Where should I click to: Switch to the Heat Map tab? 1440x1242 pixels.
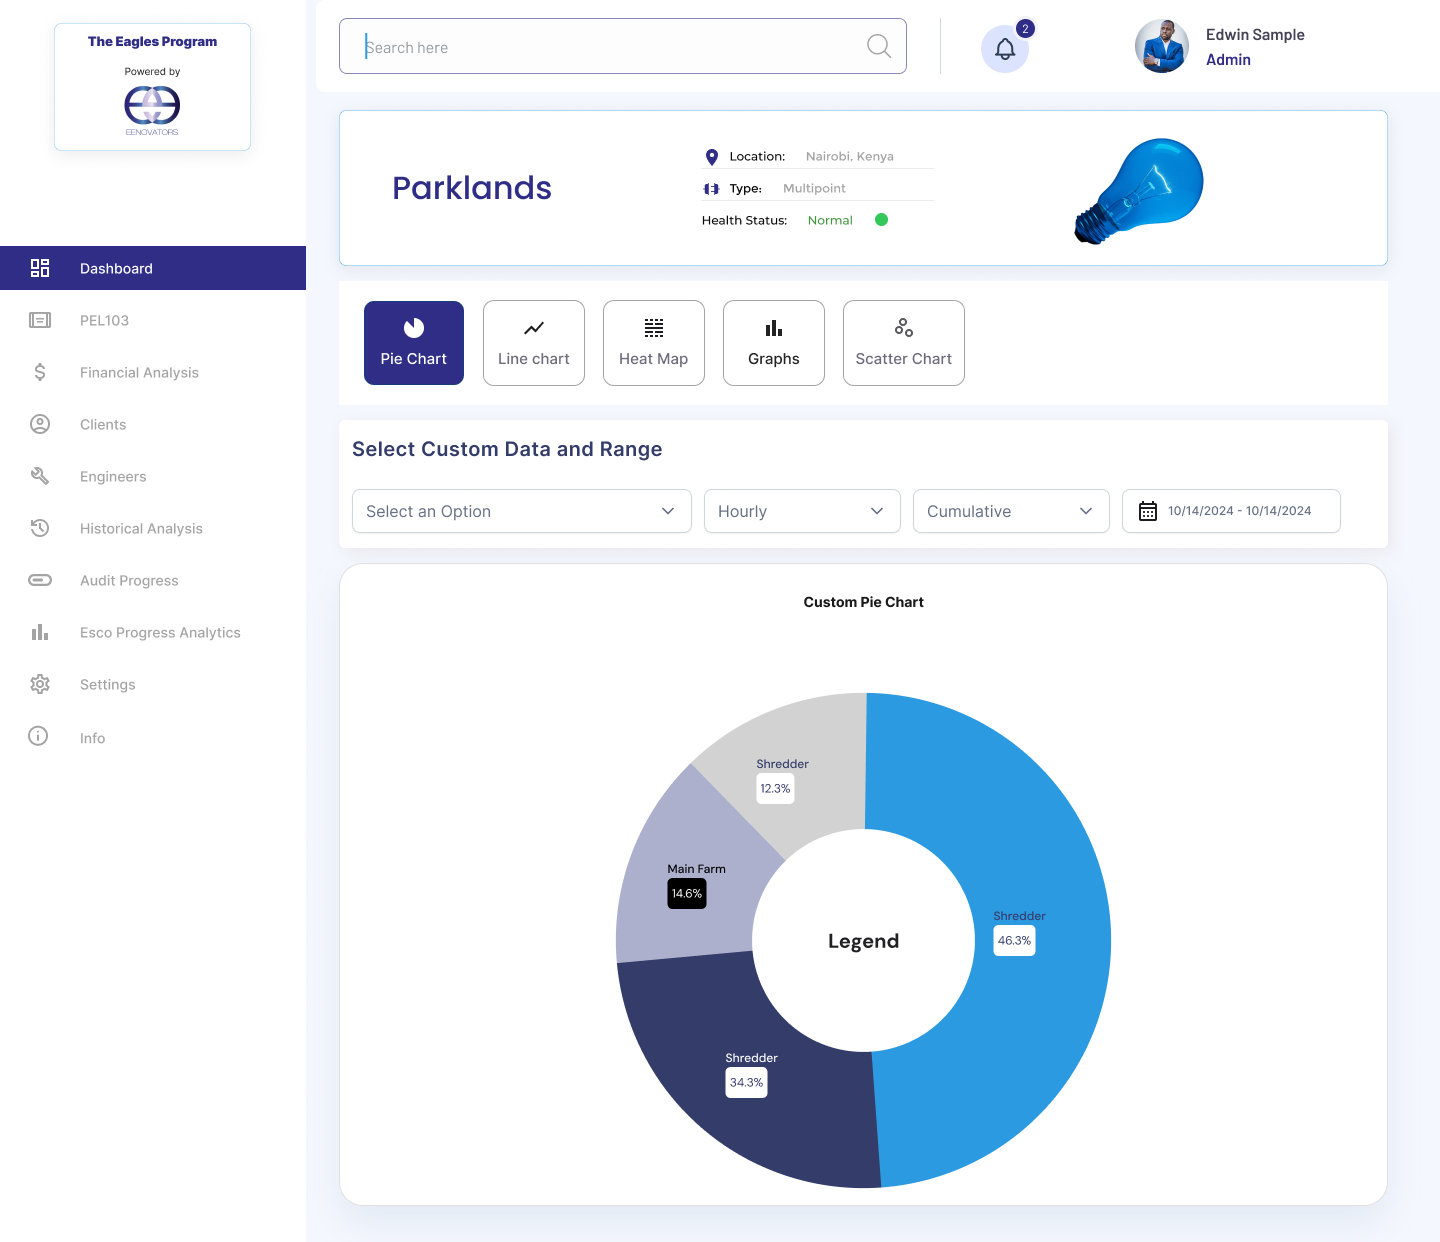(654, 343)
